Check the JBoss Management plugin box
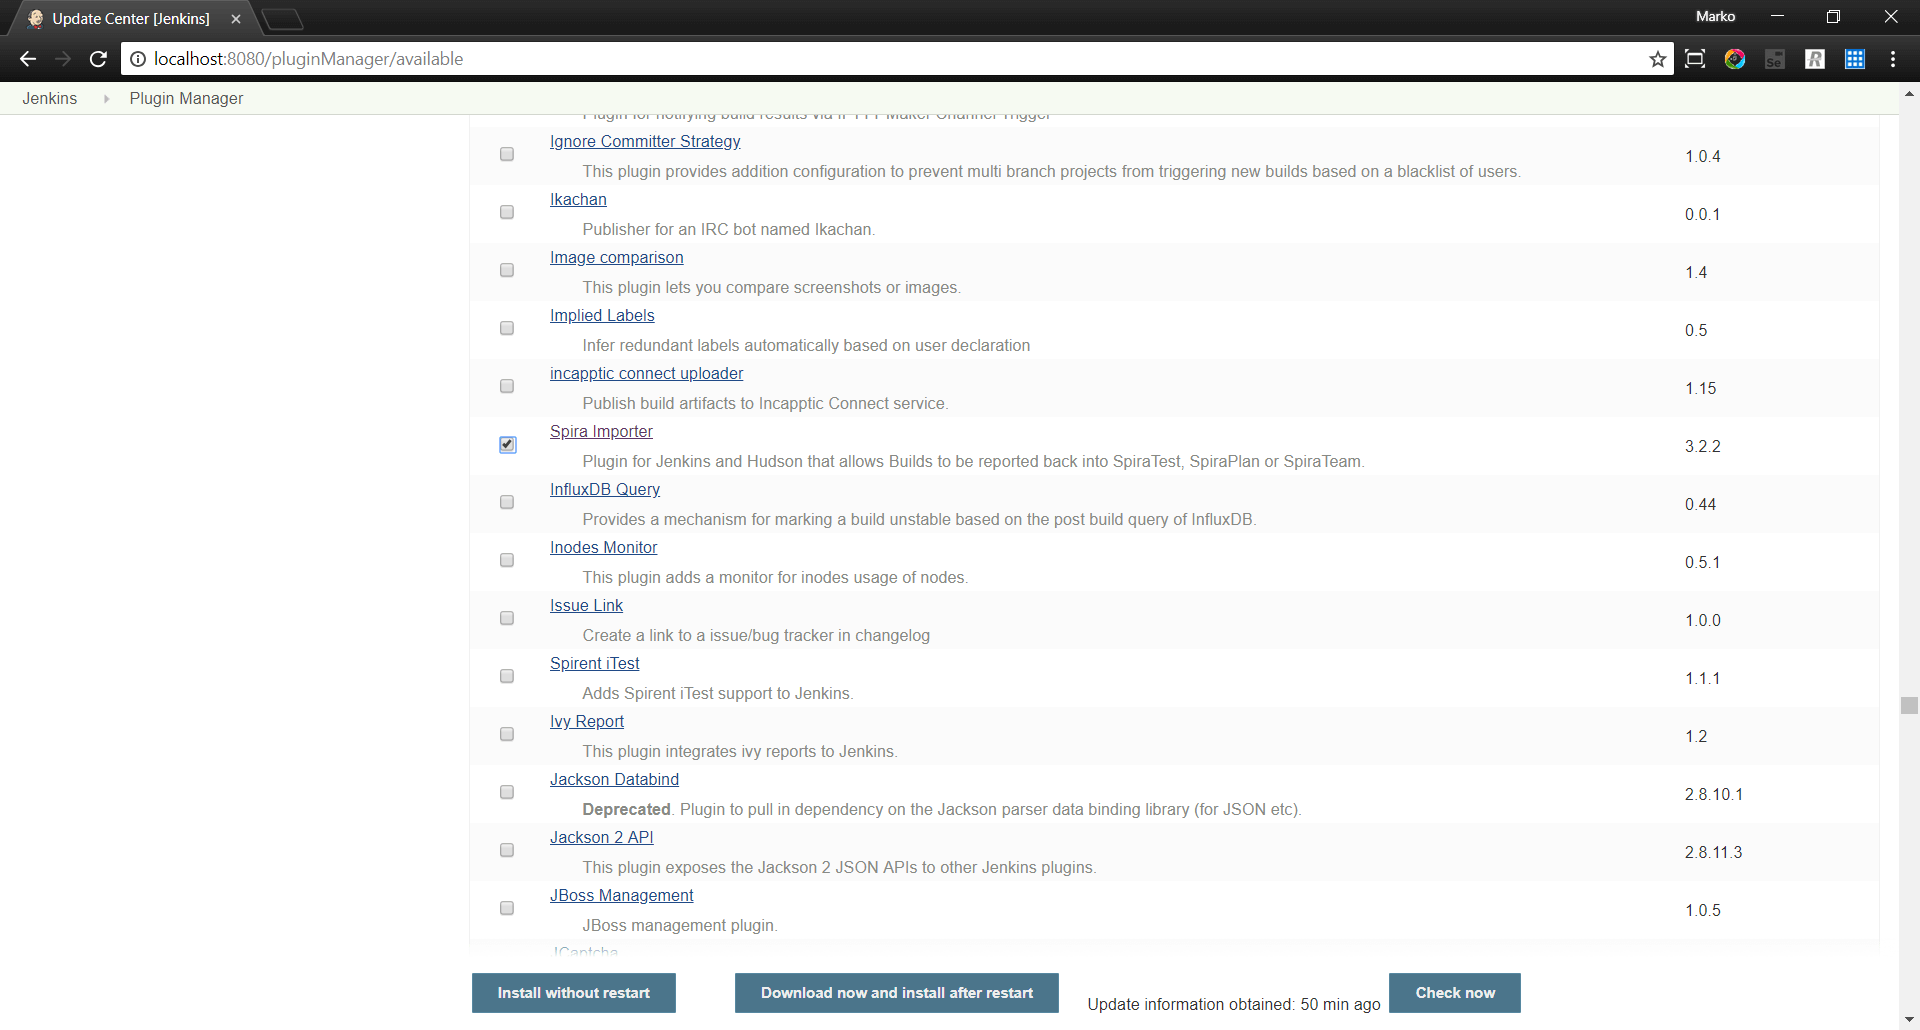Viewport: 1920px width, 1030px height. (x=507, y=908)
